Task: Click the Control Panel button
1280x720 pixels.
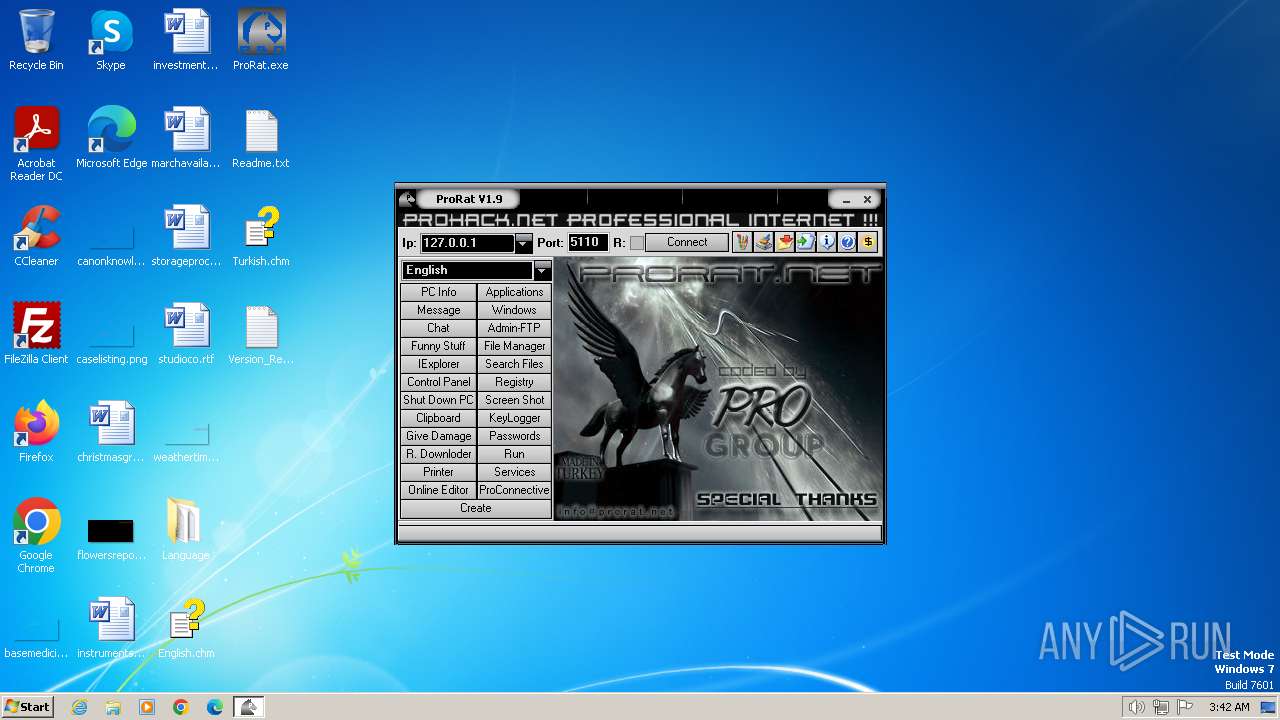Action: (x=438, y=382)
